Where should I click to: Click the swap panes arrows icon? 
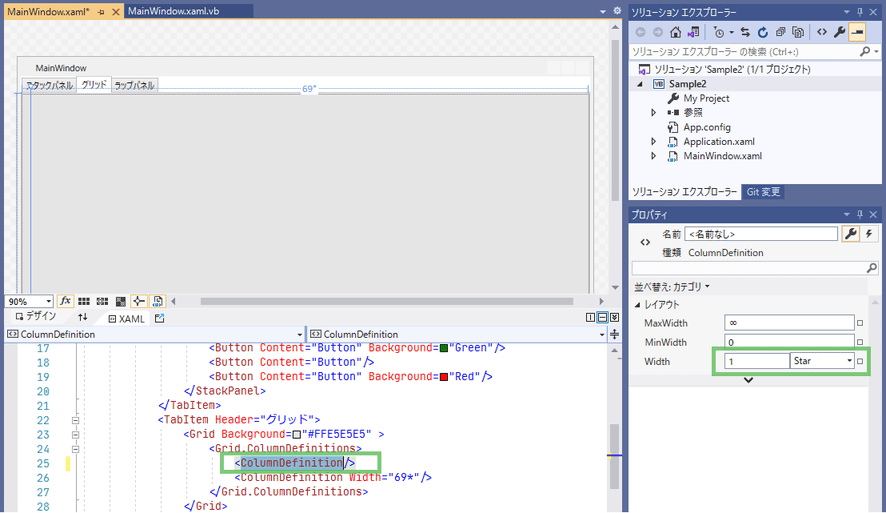tap(83, 317)
